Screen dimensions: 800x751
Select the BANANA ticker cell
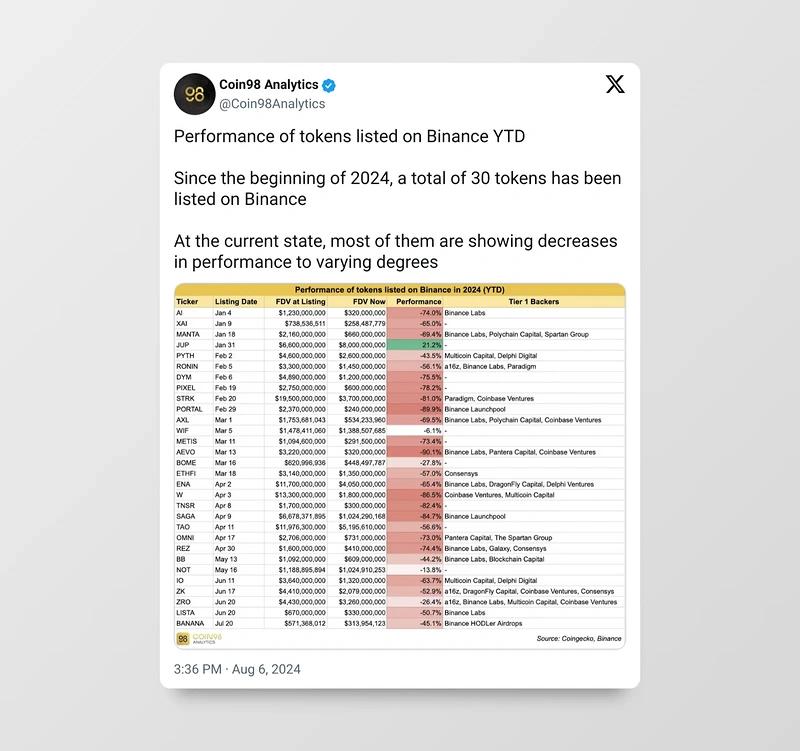point(191,623)
